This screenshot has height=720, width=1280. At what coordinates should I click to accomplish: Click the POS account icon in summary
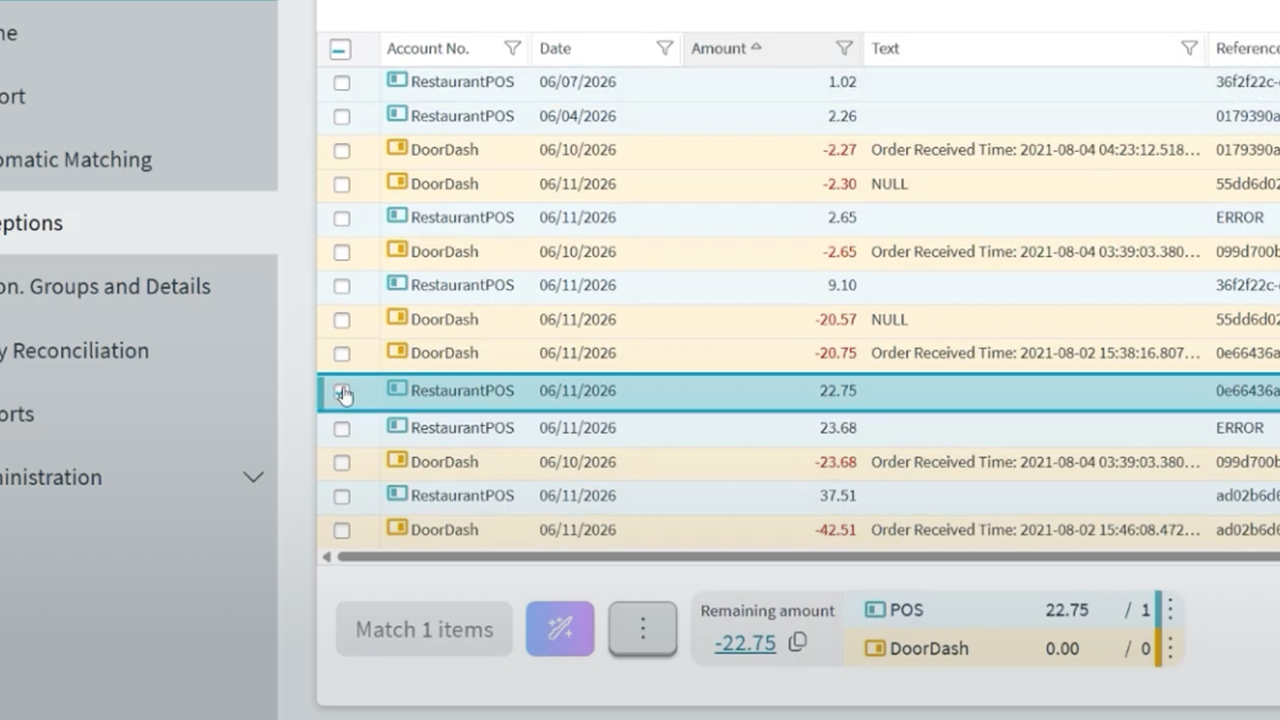(x=875, y=610)
